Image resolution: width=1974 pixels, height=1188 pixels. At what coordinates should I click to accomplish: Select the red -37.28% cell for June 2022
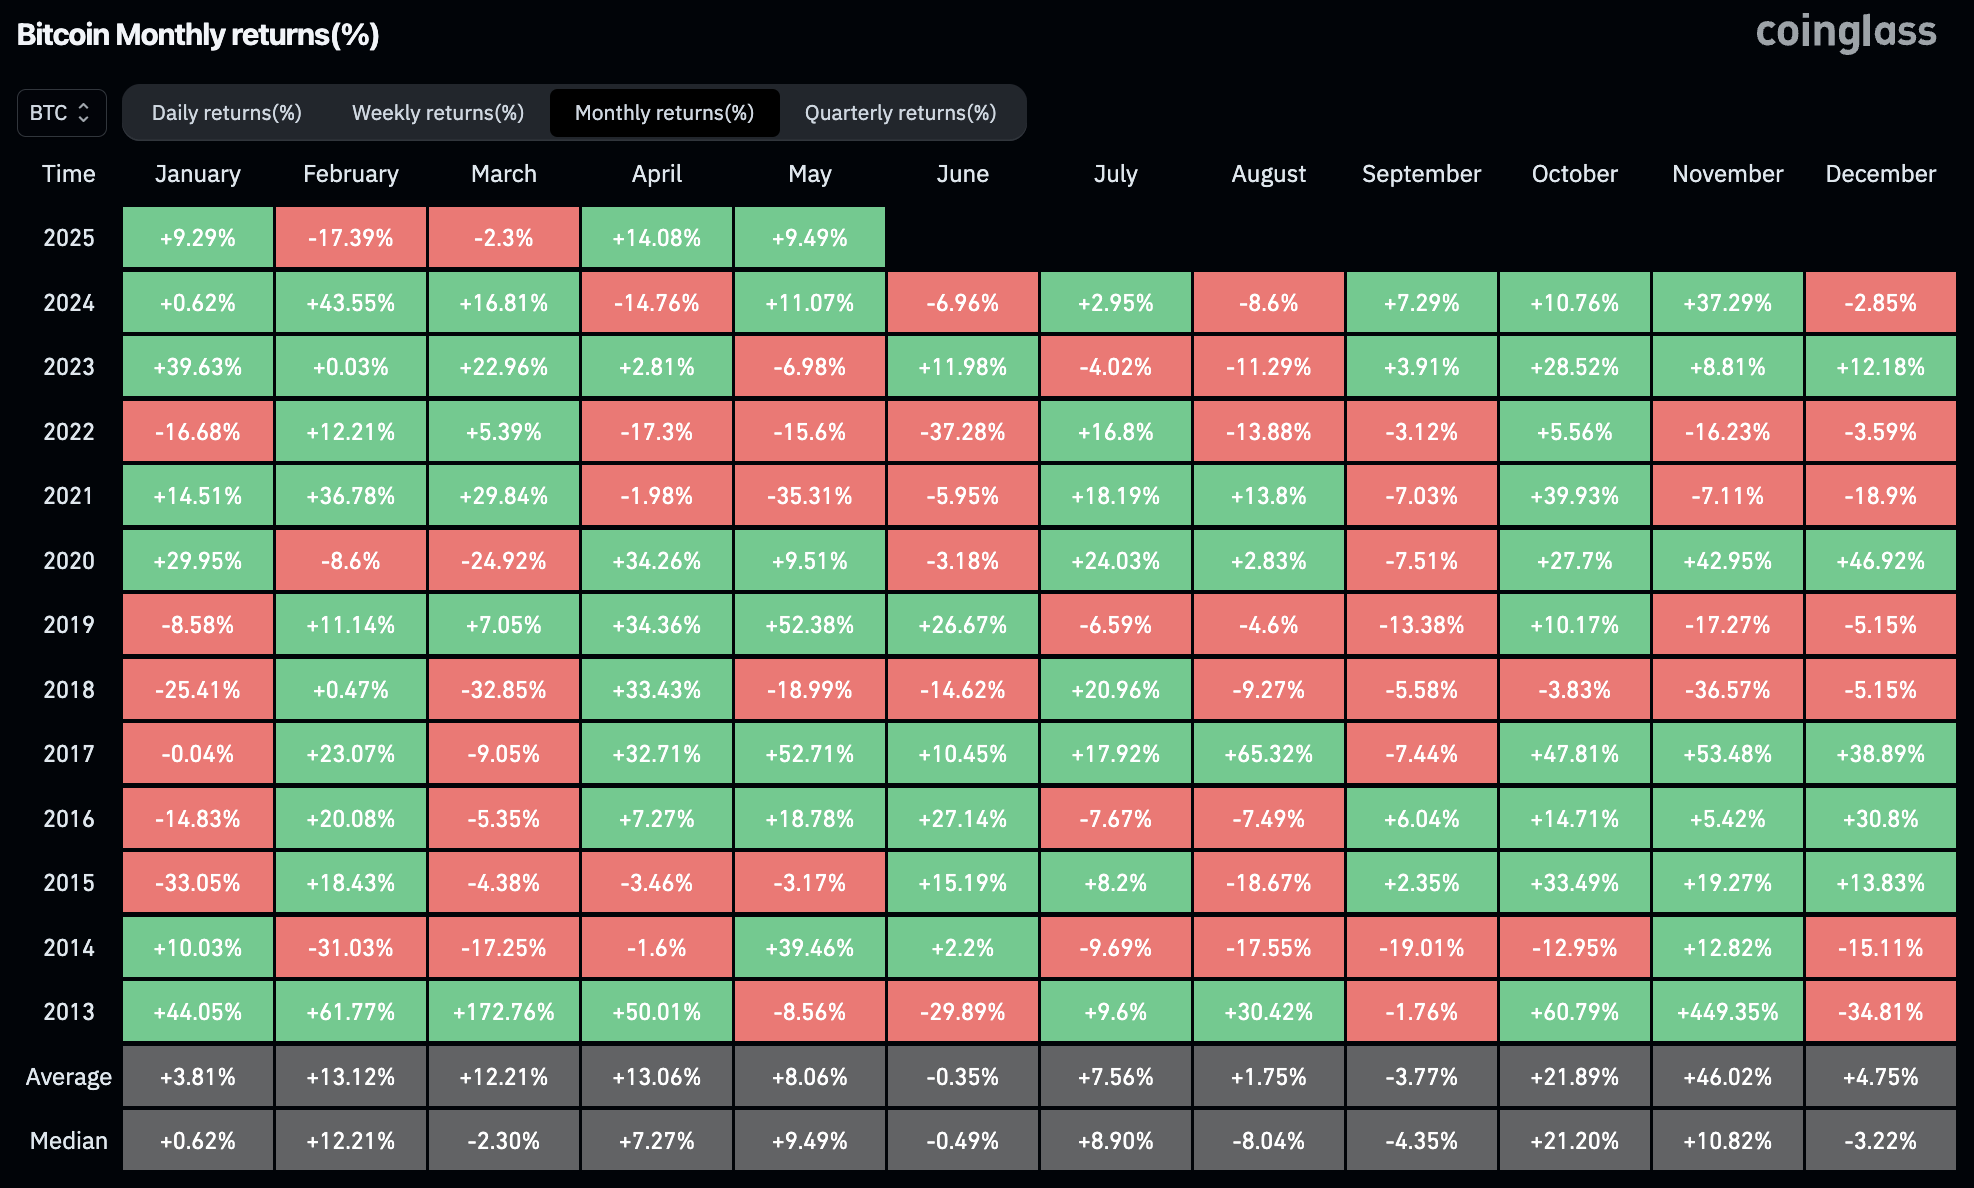pos(962,431)
